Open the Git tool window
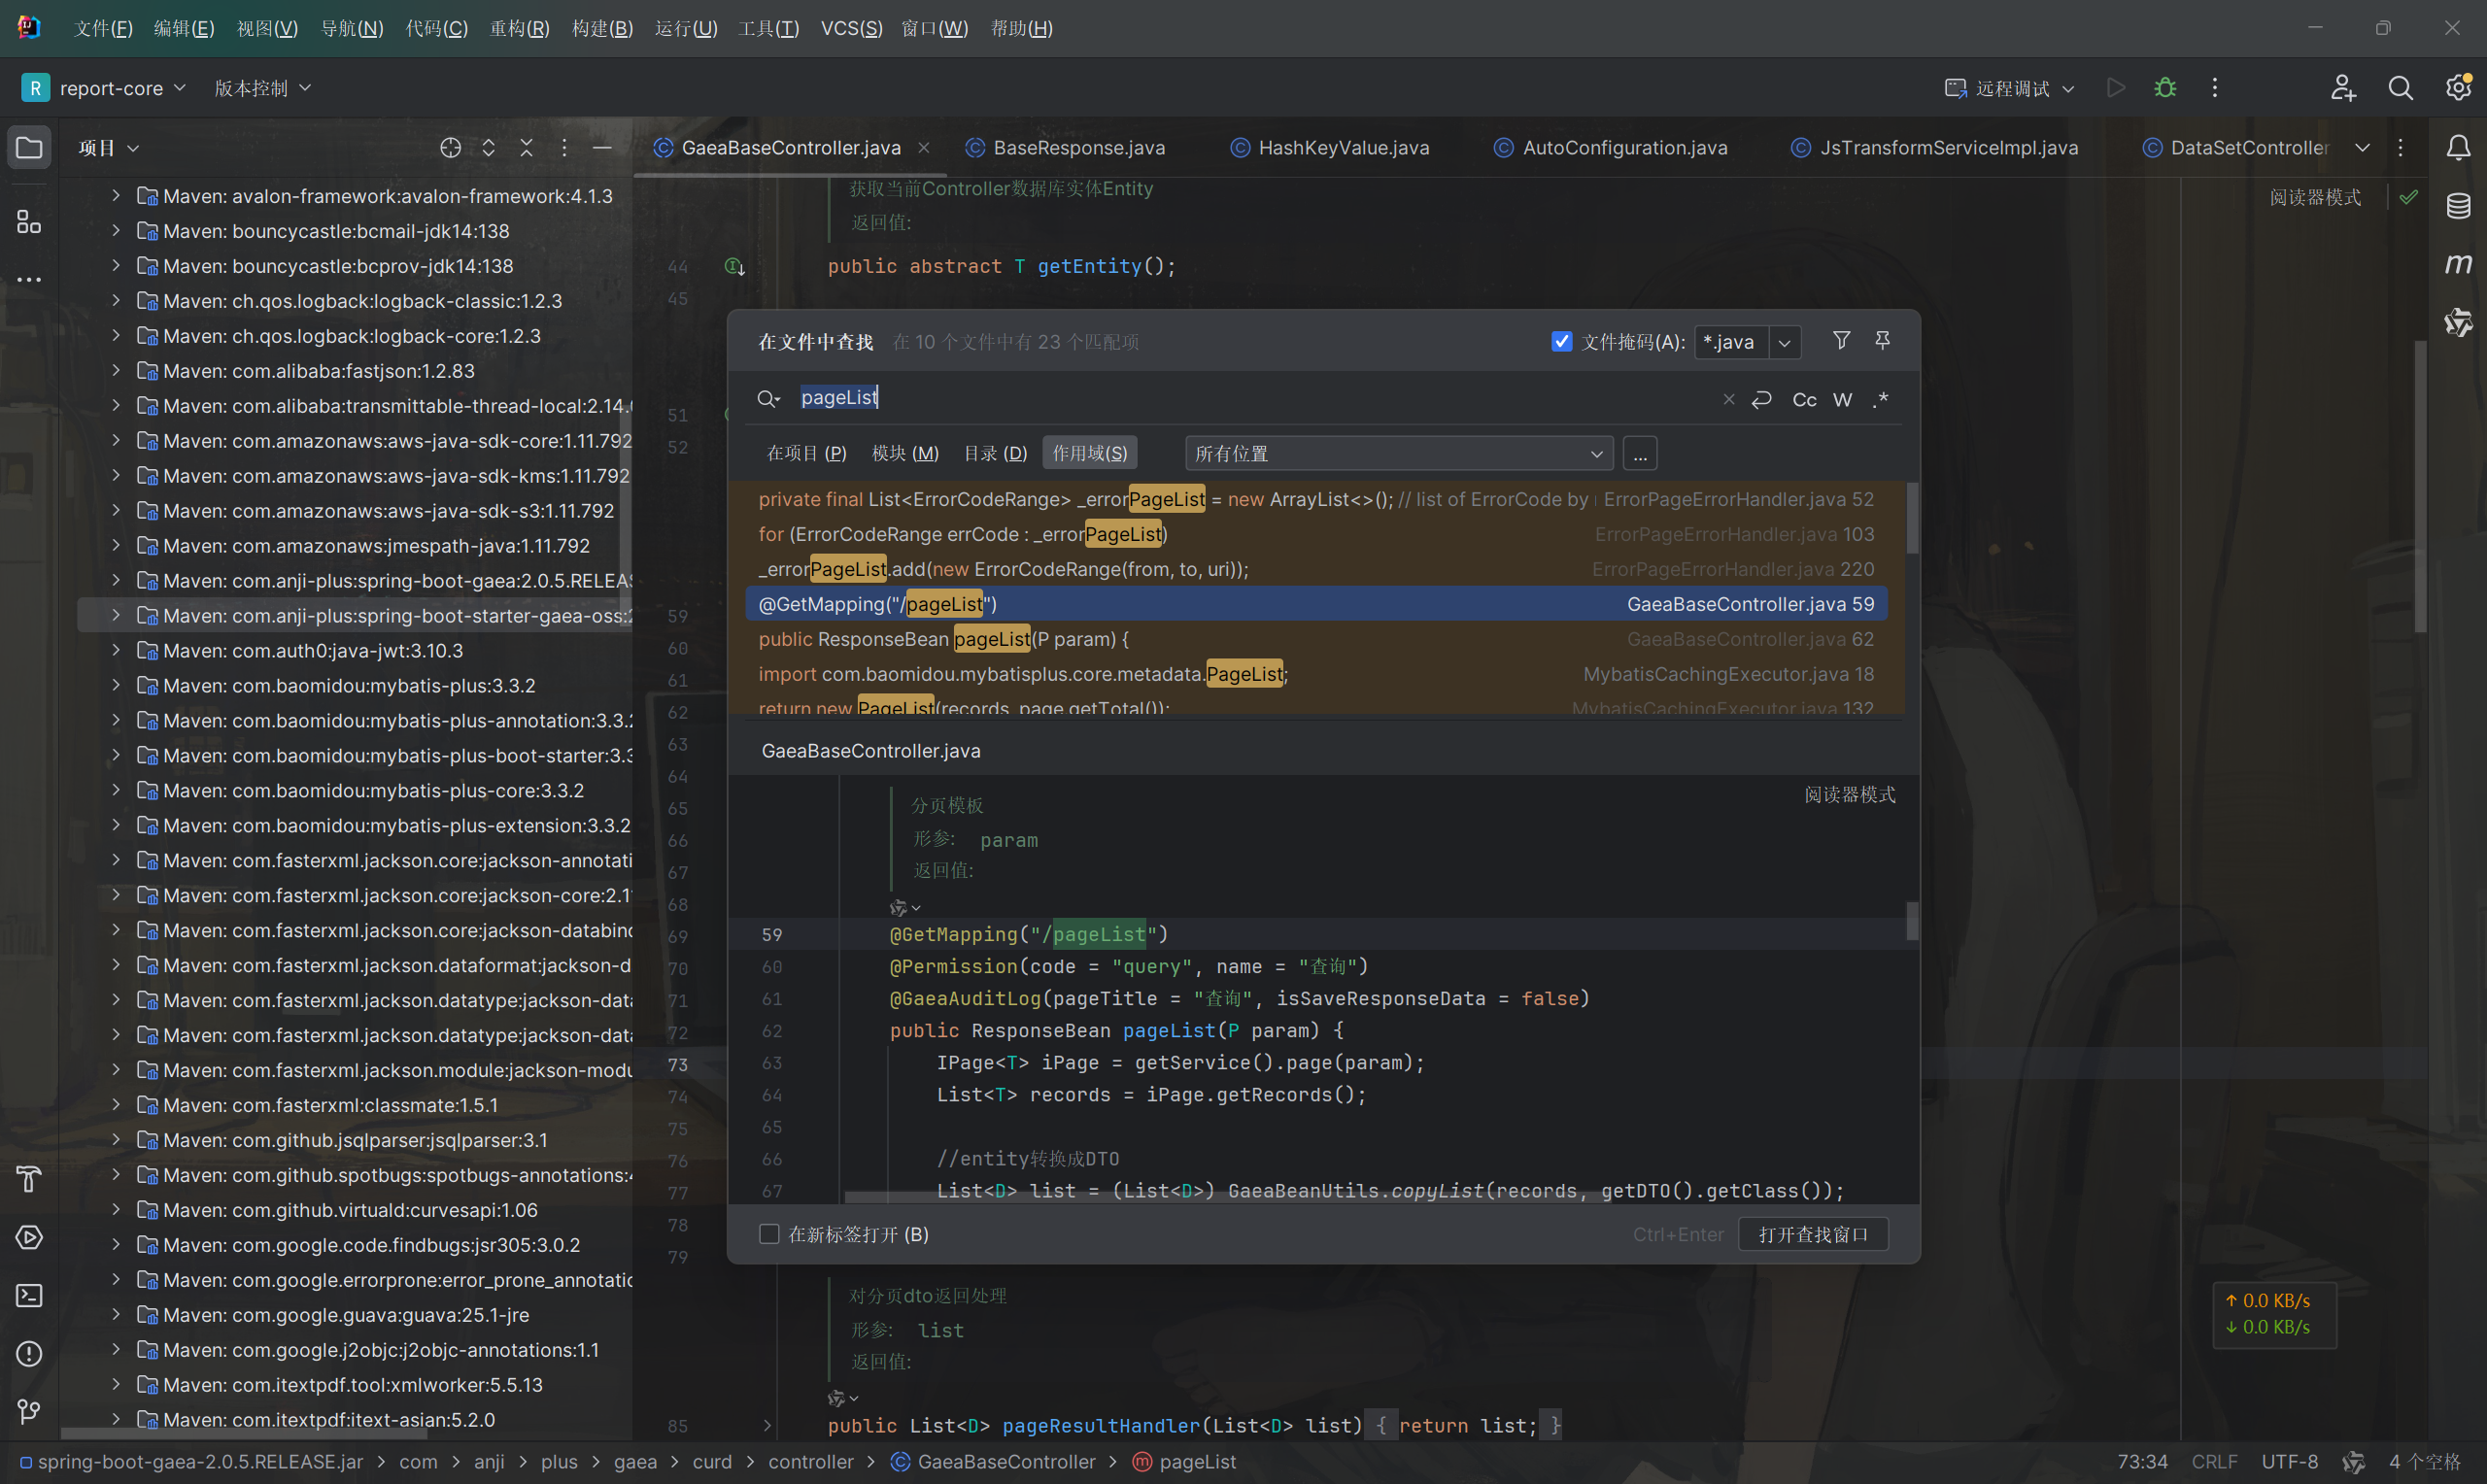The height and width of the screenshot is (1484, 2487). (x=29, y=1411)
